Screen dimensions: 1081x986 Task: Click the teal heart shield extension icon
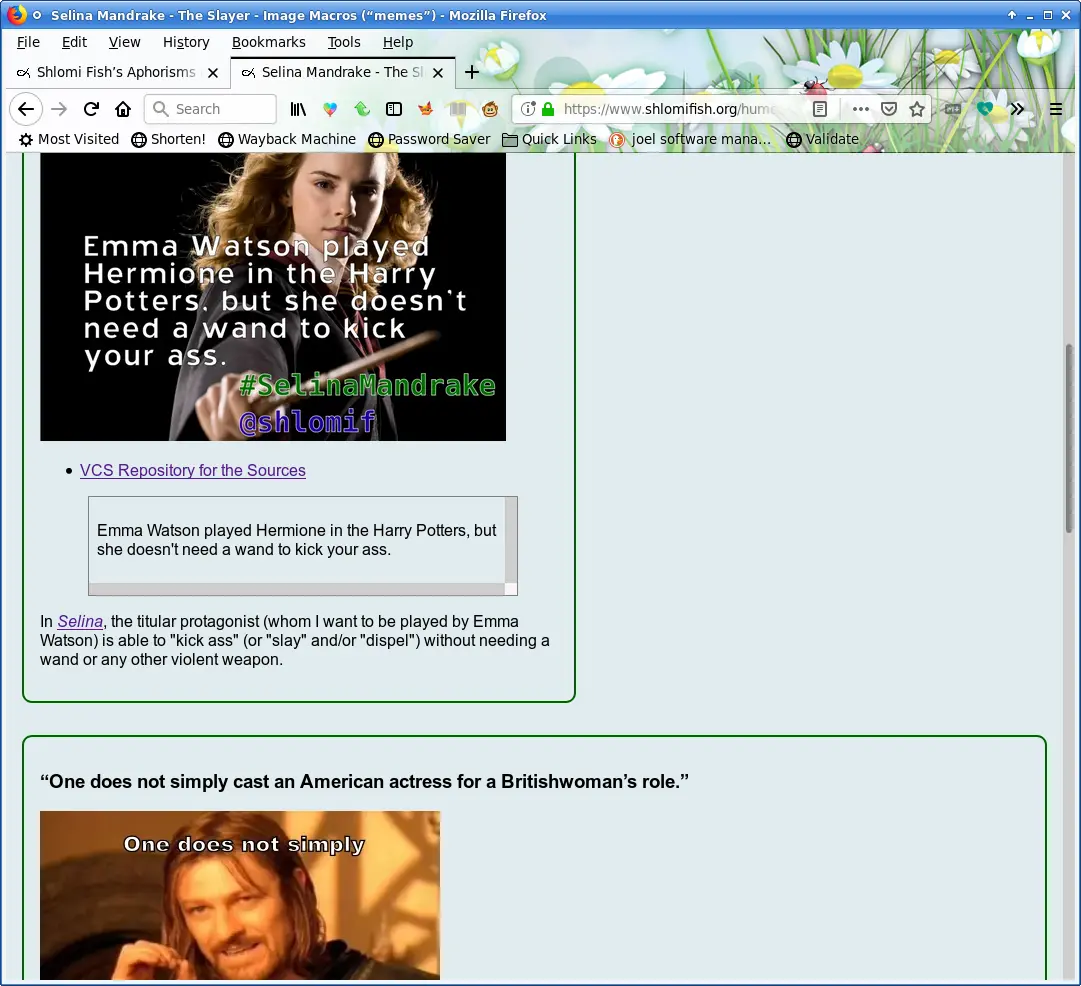click(x=984, y=109)
